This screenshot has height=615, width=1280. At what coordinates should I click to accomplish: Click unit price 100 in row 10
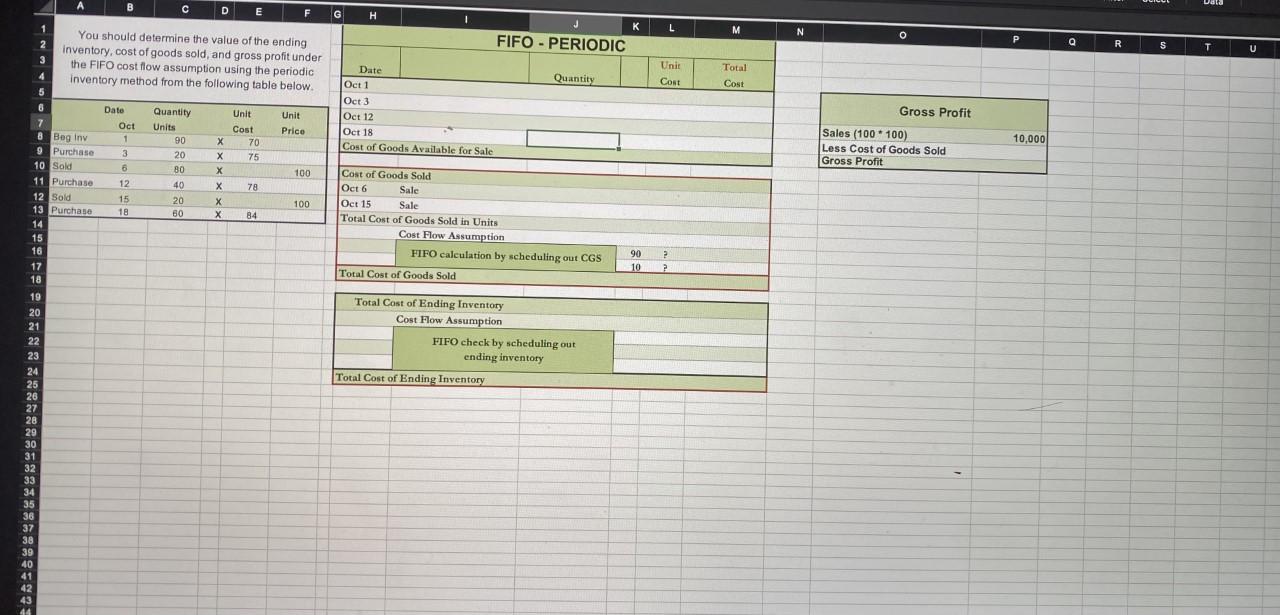[303, 174]
